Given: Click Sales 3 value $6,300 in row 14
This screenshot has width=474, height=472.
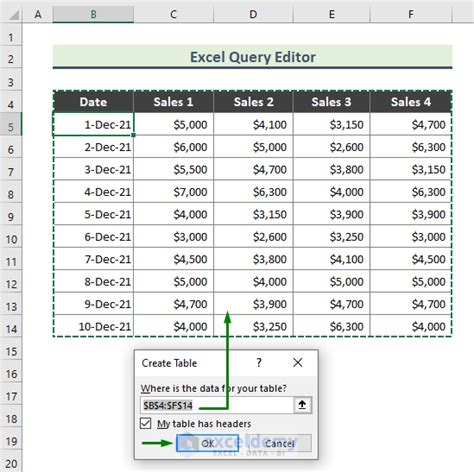Looking at the screenshot, I should tap(332, 326).
